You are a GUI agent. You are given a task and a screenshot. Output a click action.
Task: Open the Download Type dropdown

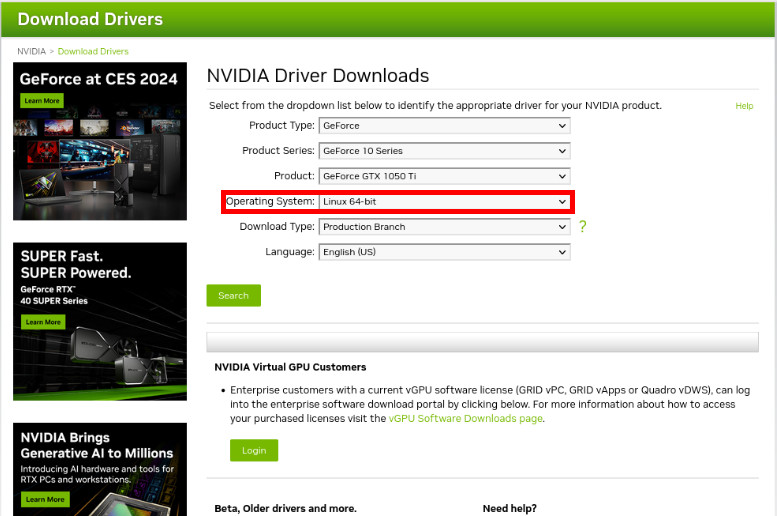pos(444,227)
